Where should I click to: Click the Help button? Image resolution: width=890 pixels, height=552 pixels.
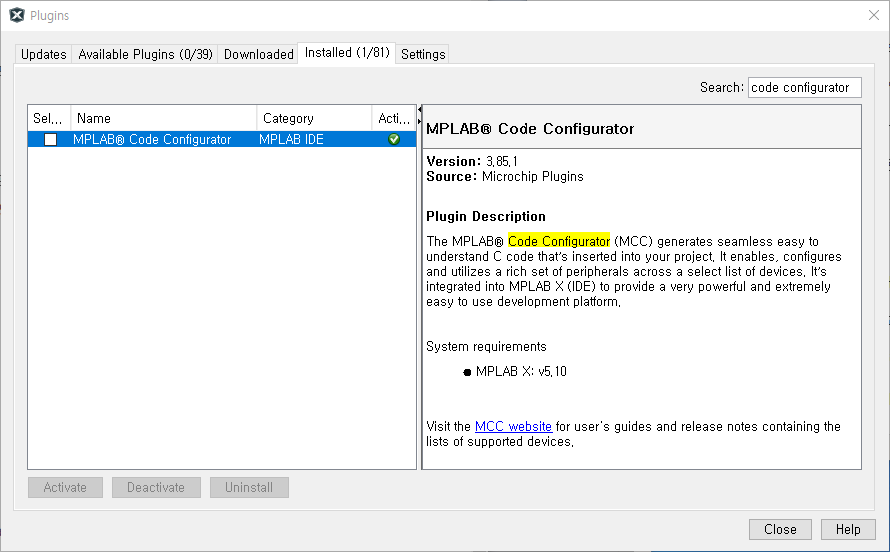[848, 529]
